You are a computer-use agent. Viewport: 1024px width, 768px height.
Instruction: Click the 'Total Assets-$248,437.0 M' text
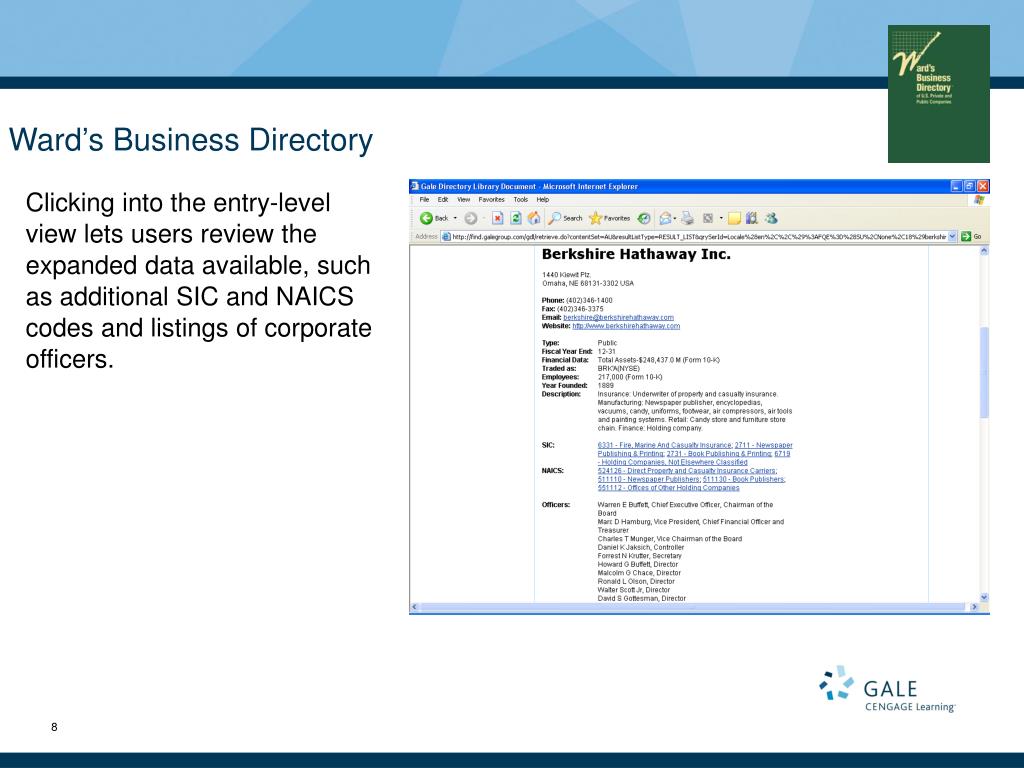pos(638,360)
